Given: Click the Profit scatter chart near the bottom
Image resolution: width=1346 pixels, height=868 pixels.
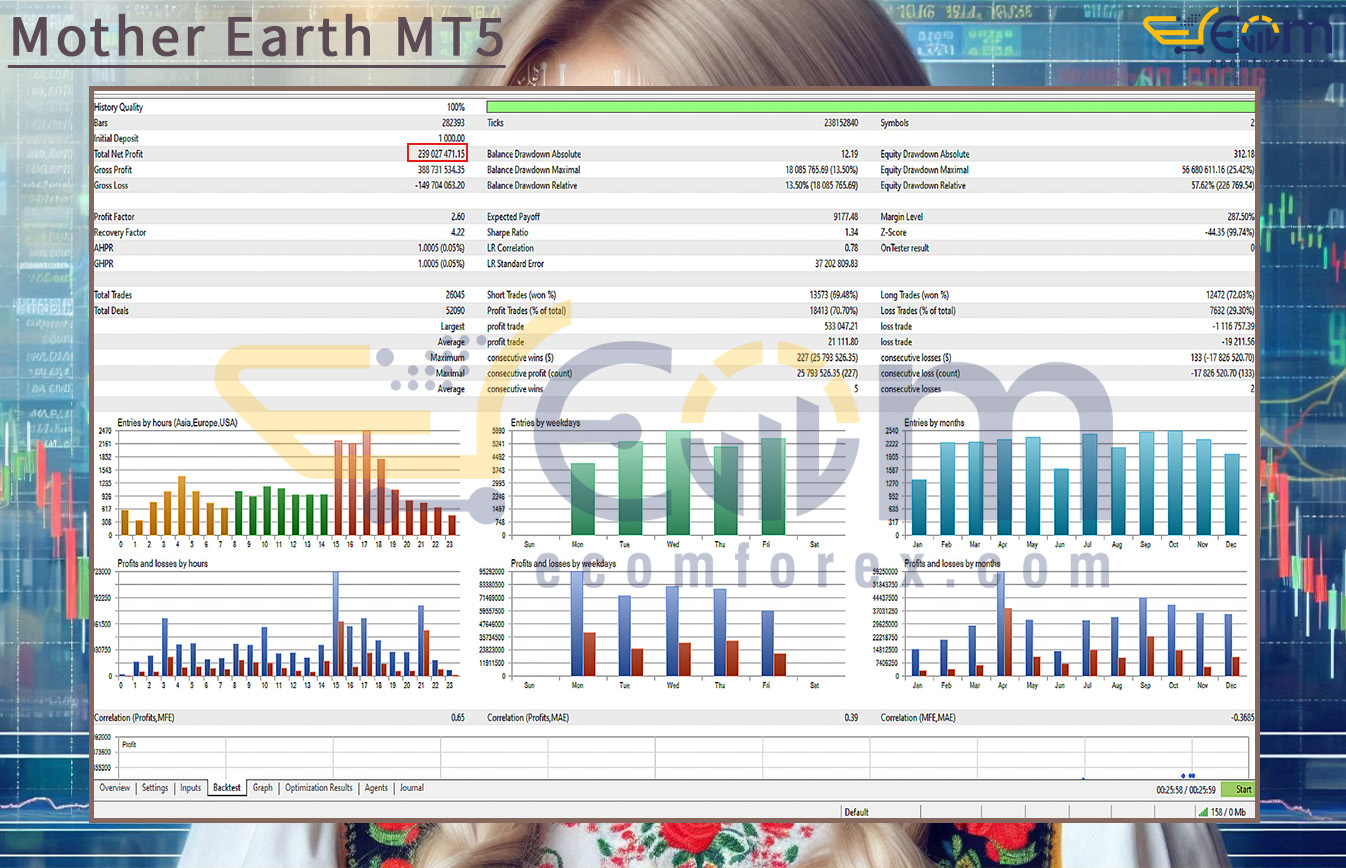Looking at the screenshot, I should [x=684, y=757].
